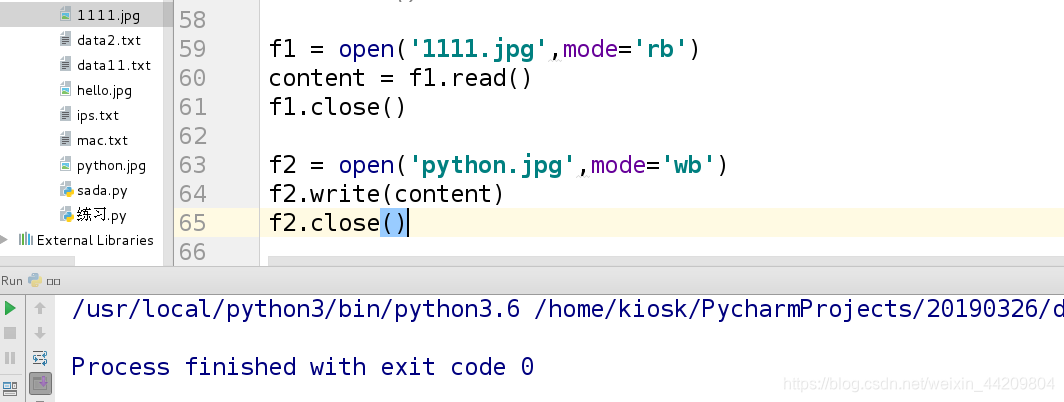Click the /usr/local/python3 command line in output
This screenshot has height=402, width=1064.
567,310
